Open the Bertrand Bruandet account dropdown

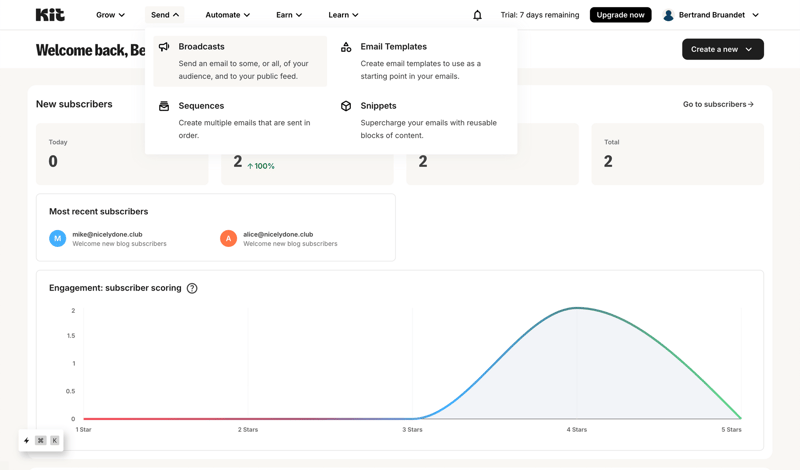[711, 15]
